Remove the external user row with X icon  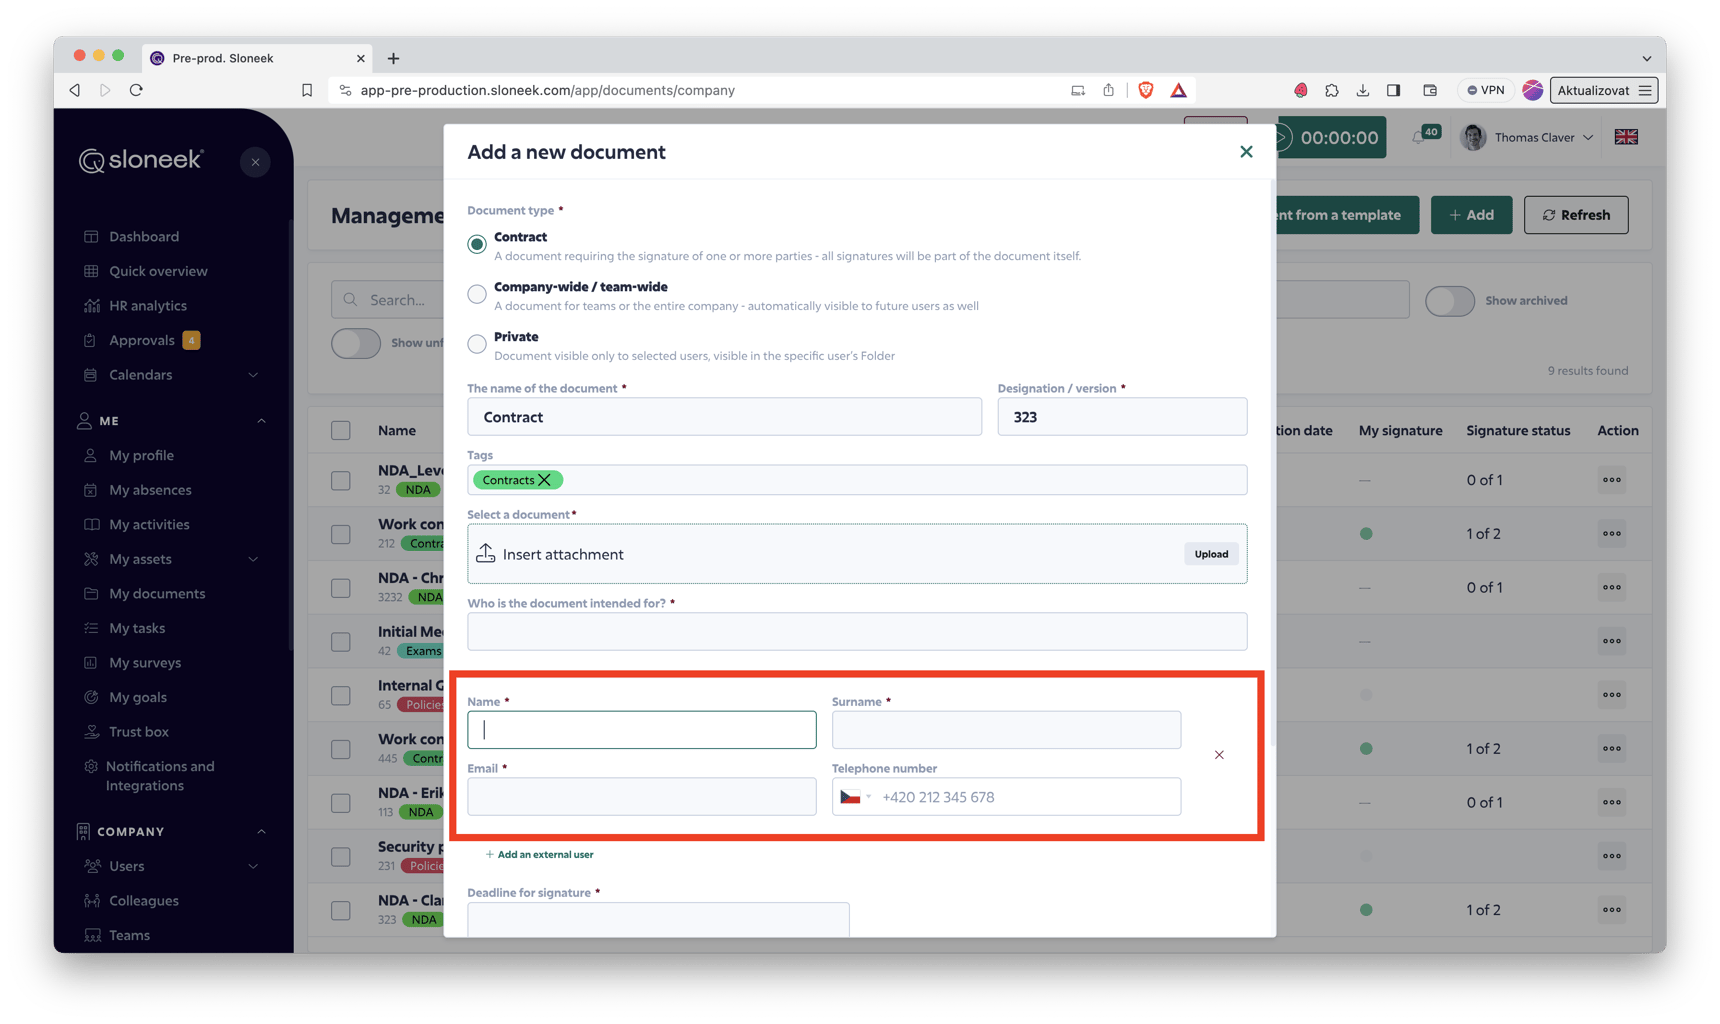[1219, 755]
